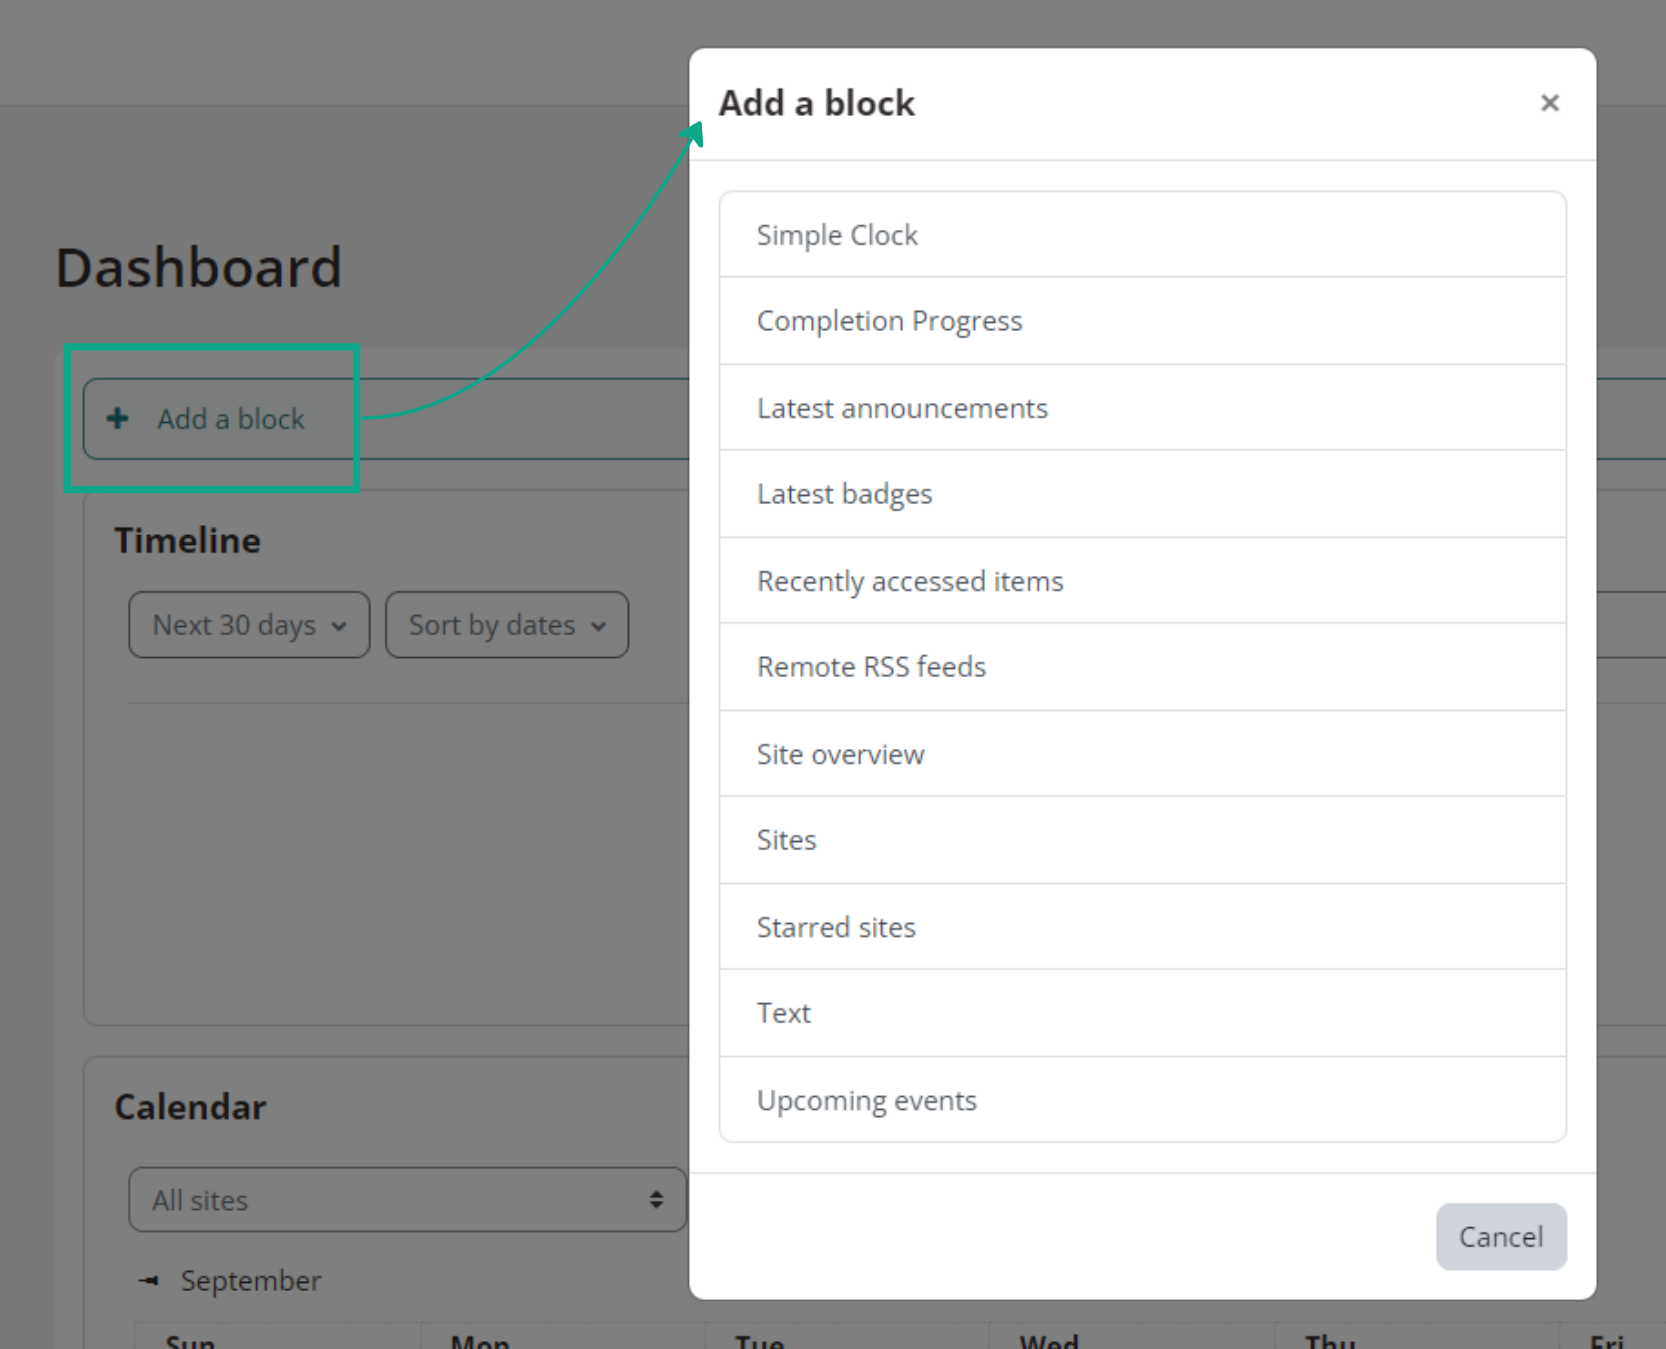Click the close X on the modal
This screenshot has height=1349, width=1666.
pos(1549,103)
